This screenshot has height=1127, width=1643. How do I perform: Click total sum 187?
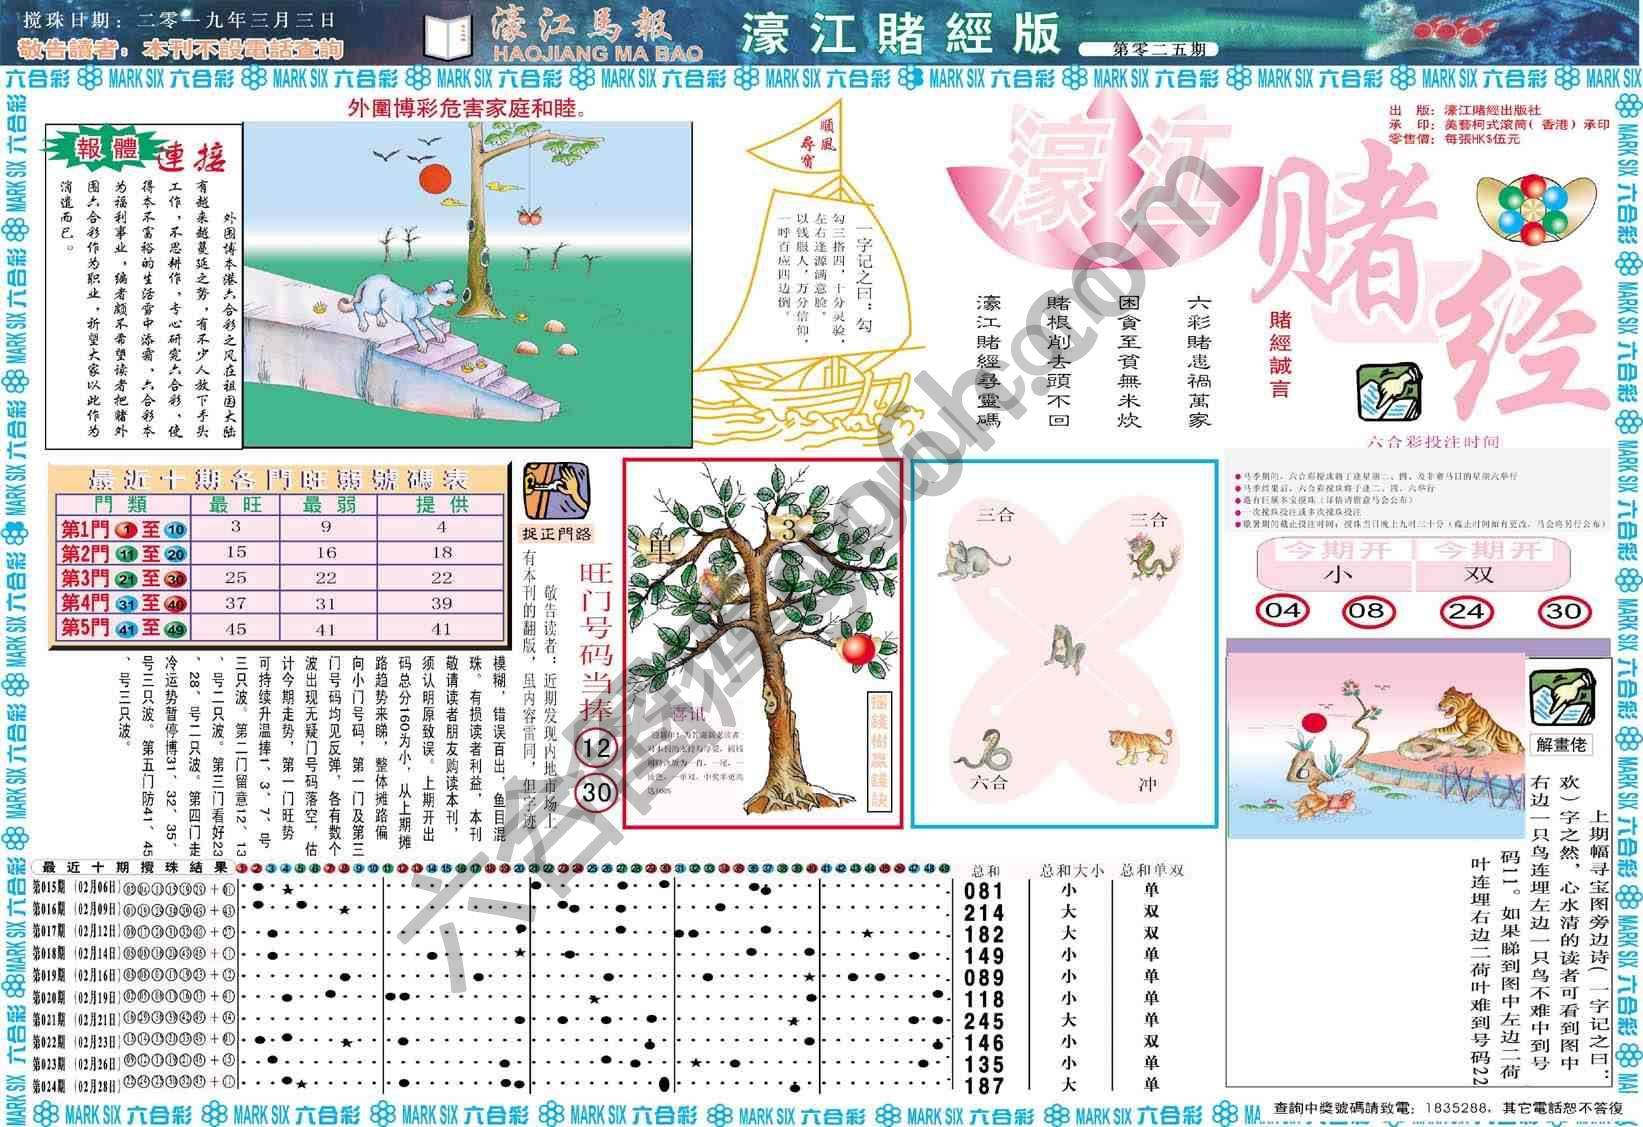(984, 1085)
